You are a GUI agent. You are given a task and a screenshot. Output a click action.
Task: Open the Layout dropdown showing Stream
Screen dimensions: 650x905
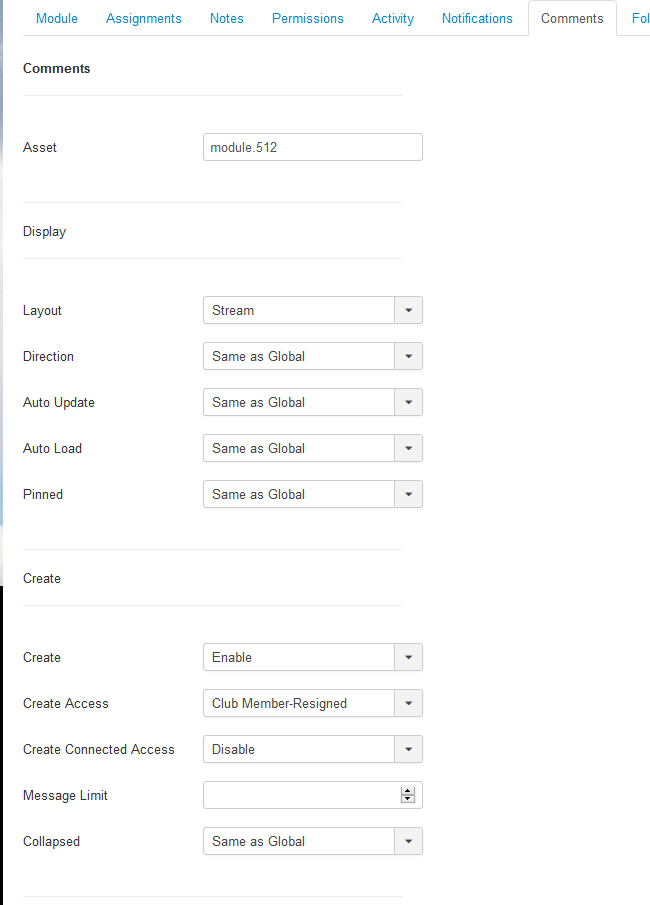point(313,310)
